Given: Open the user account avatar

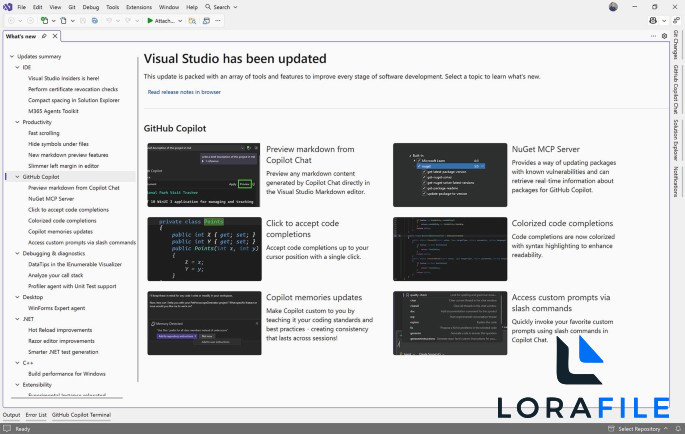Looking at the screenshot, I should (613, 7).
